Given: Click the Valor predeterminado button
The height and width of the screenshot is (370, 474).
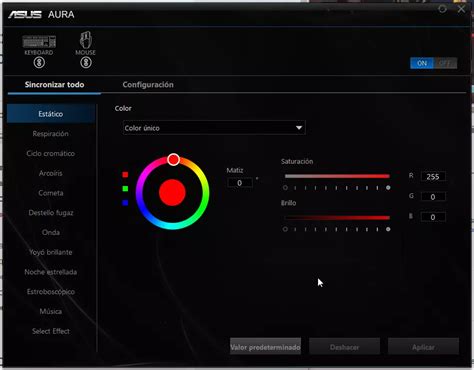Looking at the screenshot, I should click(x=265, y=347).
